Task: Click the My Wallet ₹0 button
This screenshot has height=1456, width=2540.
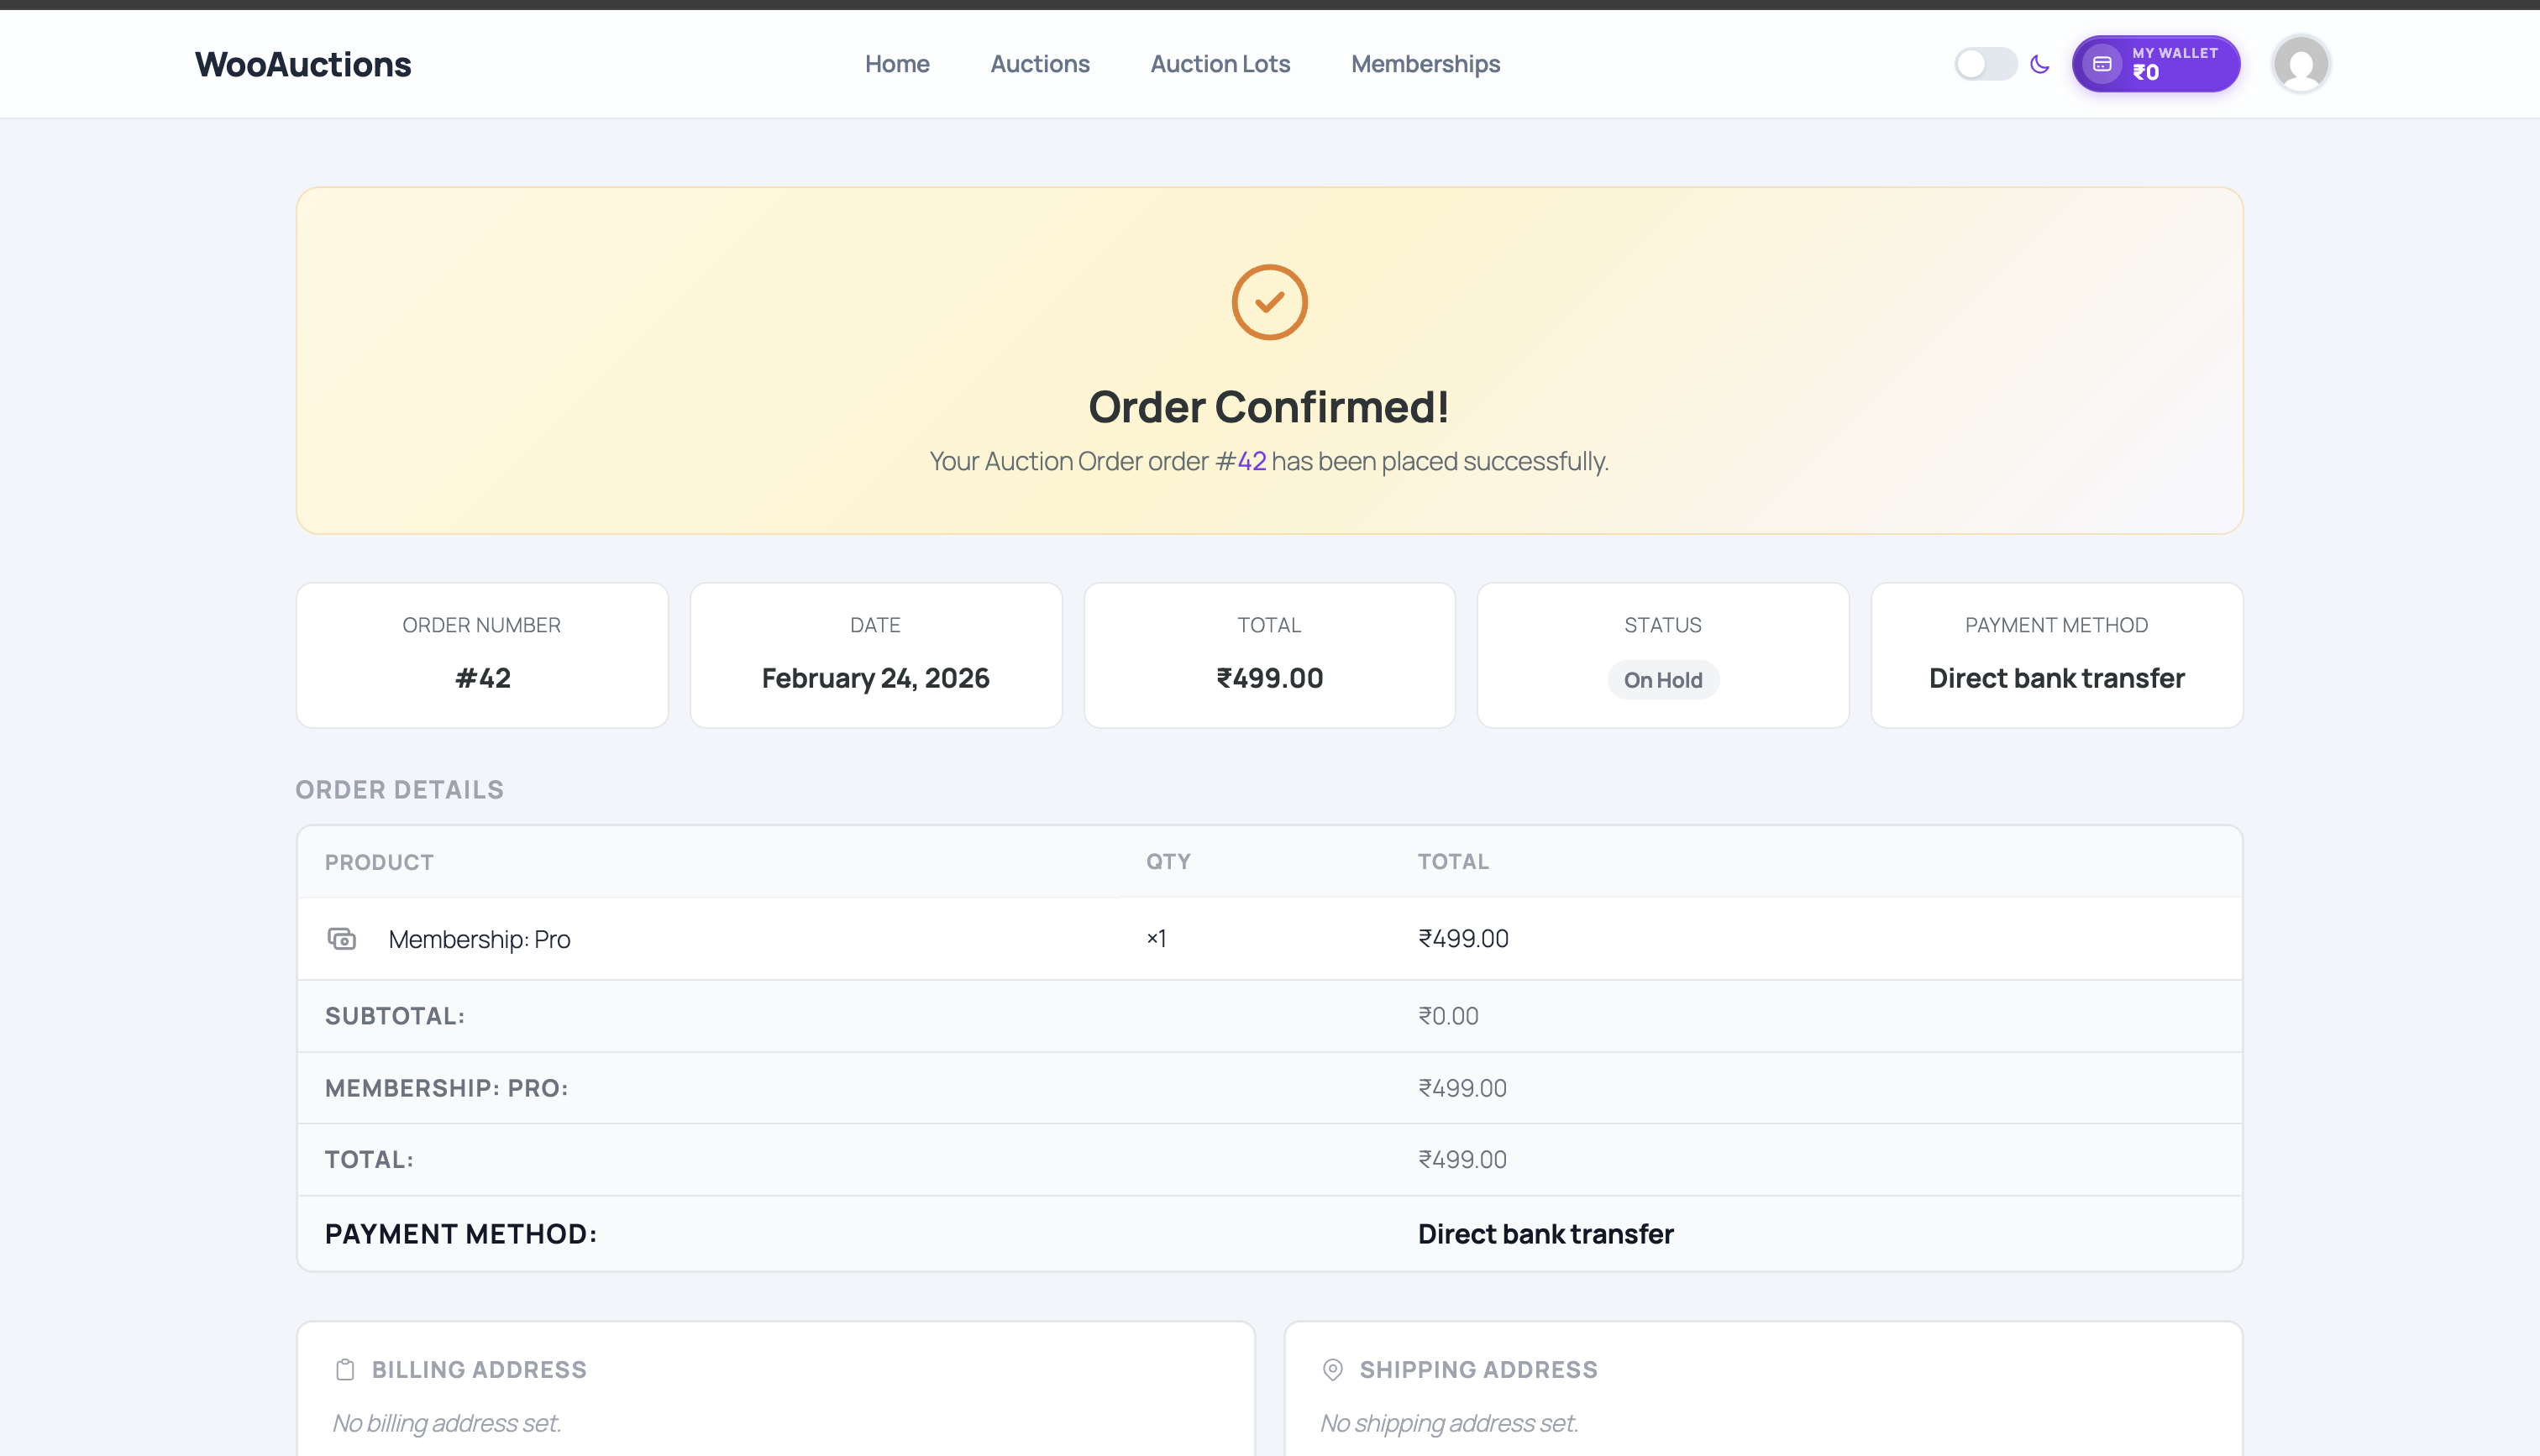Action: coord(2155,63)
